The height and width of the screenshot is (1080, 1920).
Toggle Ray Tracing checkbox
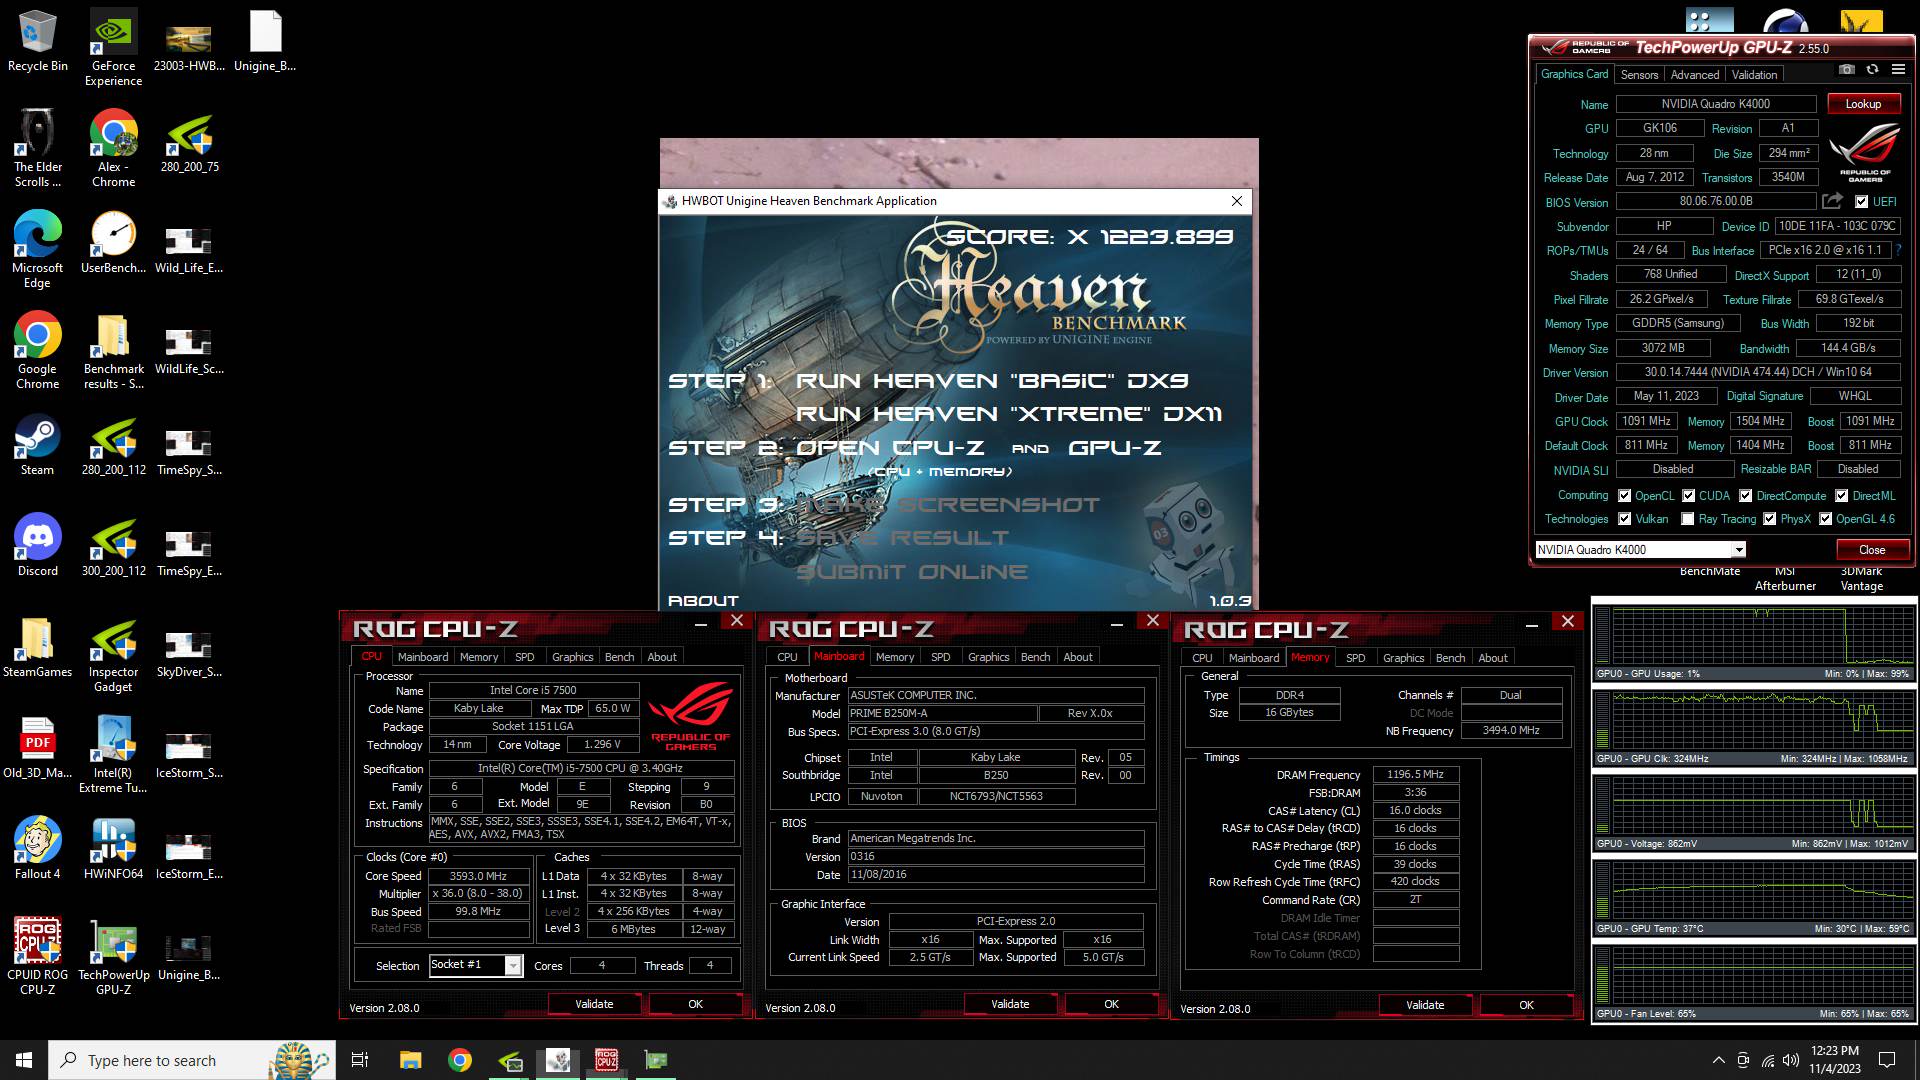pyautogui.click(x=1688, y=519)
